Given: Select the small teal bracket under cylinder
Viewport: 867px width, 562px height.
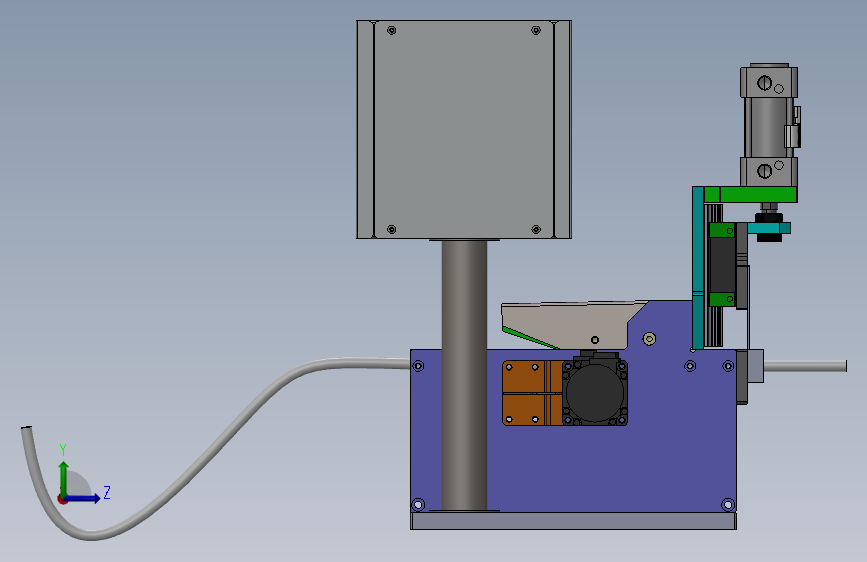Looking at the screenshot, I should tap(769, 228).
